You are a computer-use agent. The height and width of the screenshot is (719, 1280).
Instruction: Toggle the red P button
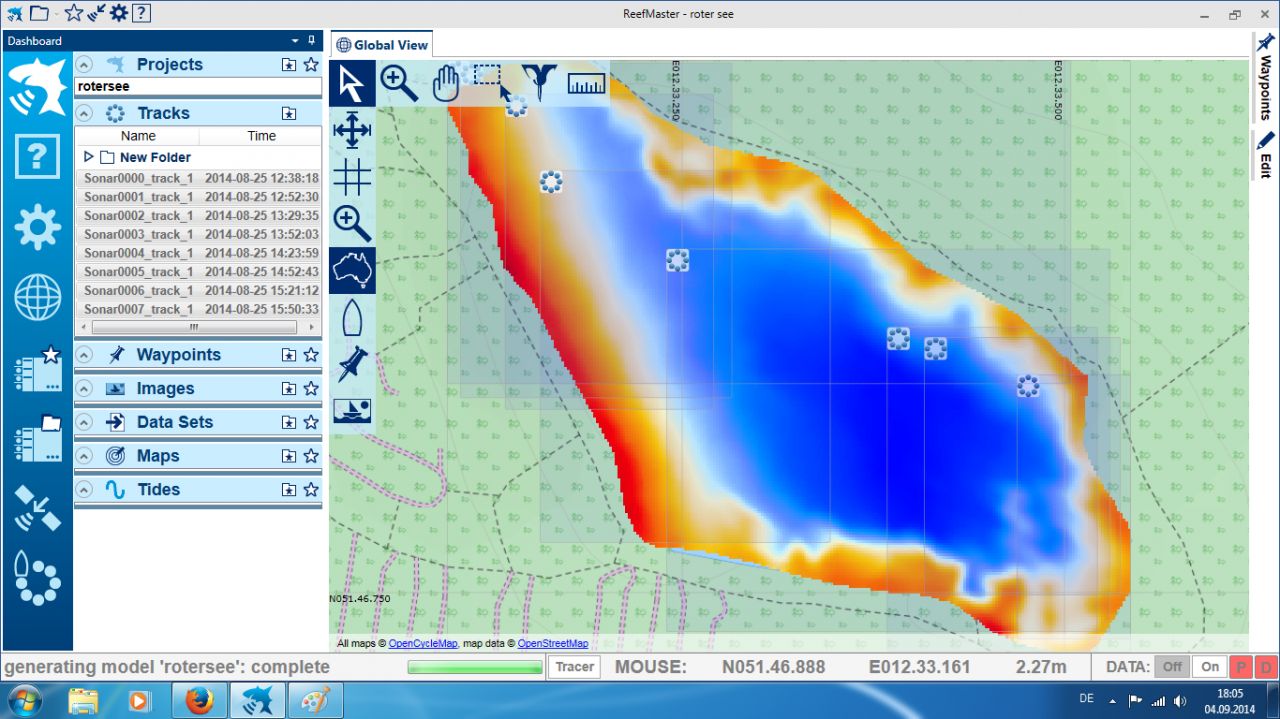coord(1241,667)
